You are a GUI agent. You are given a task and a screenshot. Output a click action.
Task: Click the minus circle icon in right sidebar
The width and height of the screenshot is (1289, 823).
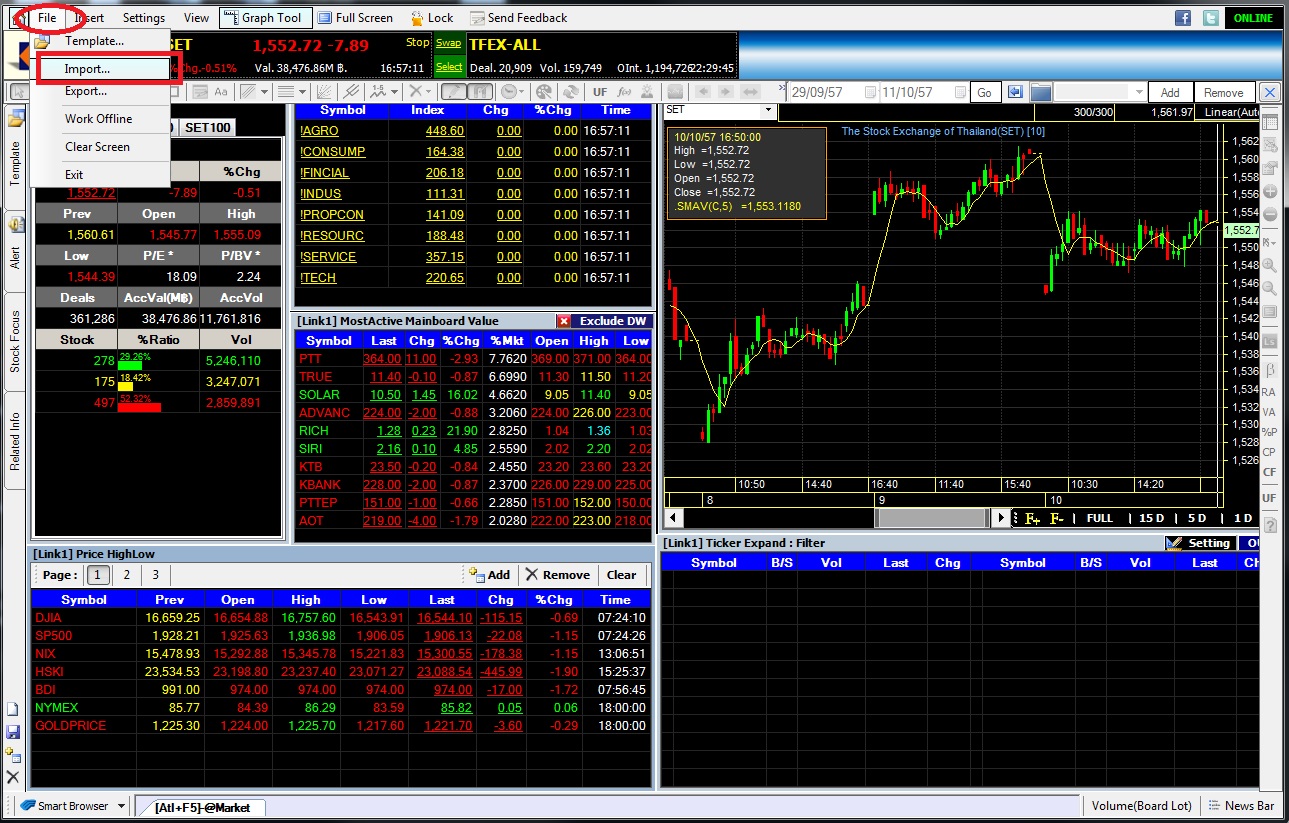1270,214
